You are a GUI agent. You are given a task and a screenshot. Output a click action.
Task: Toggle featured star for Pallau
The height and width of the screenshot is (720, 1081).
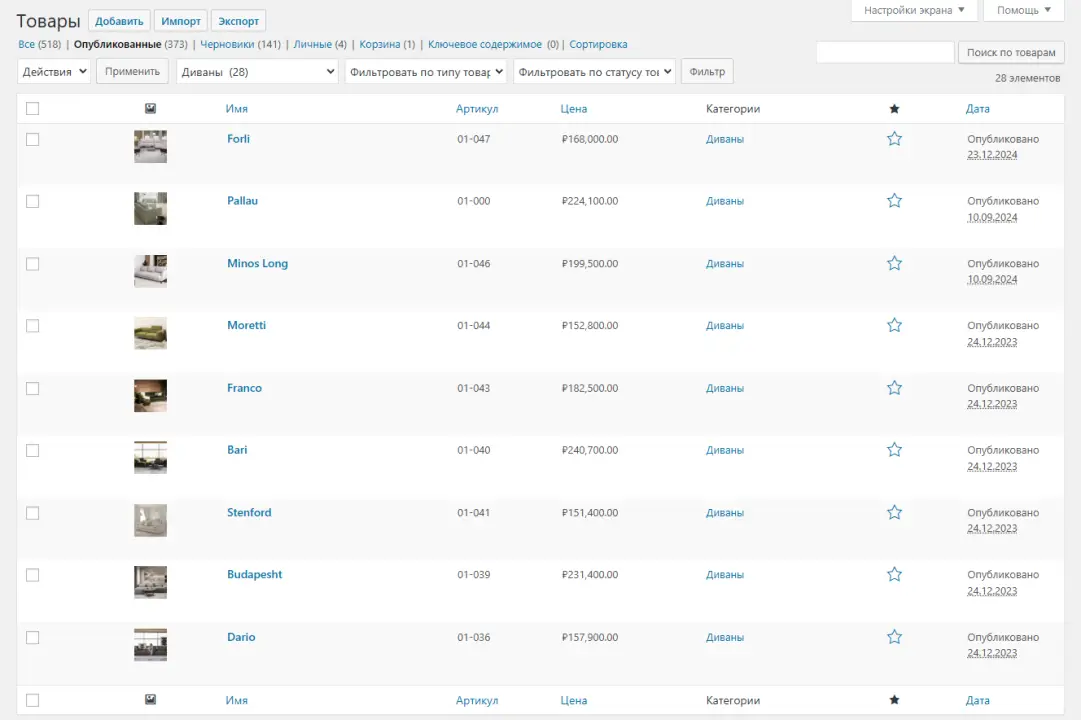coord(894,201)
